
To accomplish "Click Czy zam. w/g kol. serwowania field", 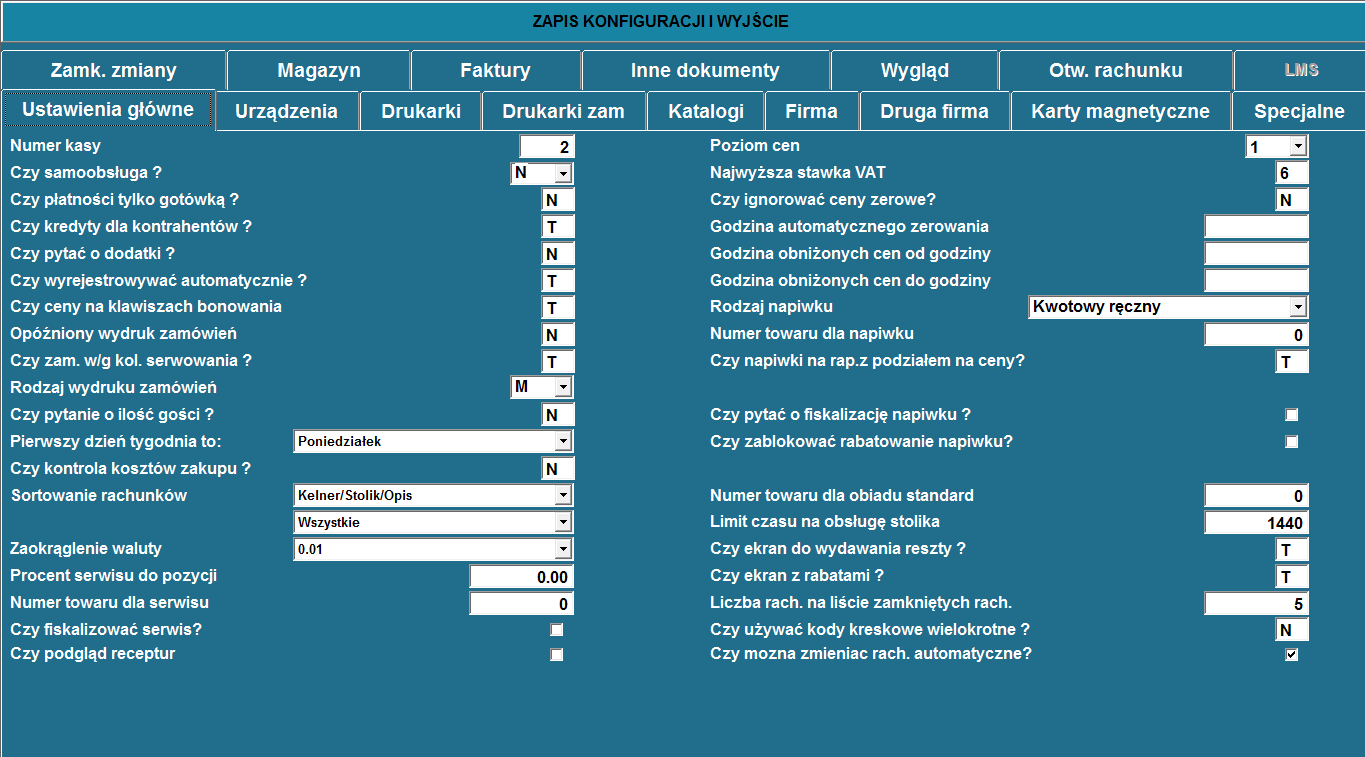I will (558, 361).
